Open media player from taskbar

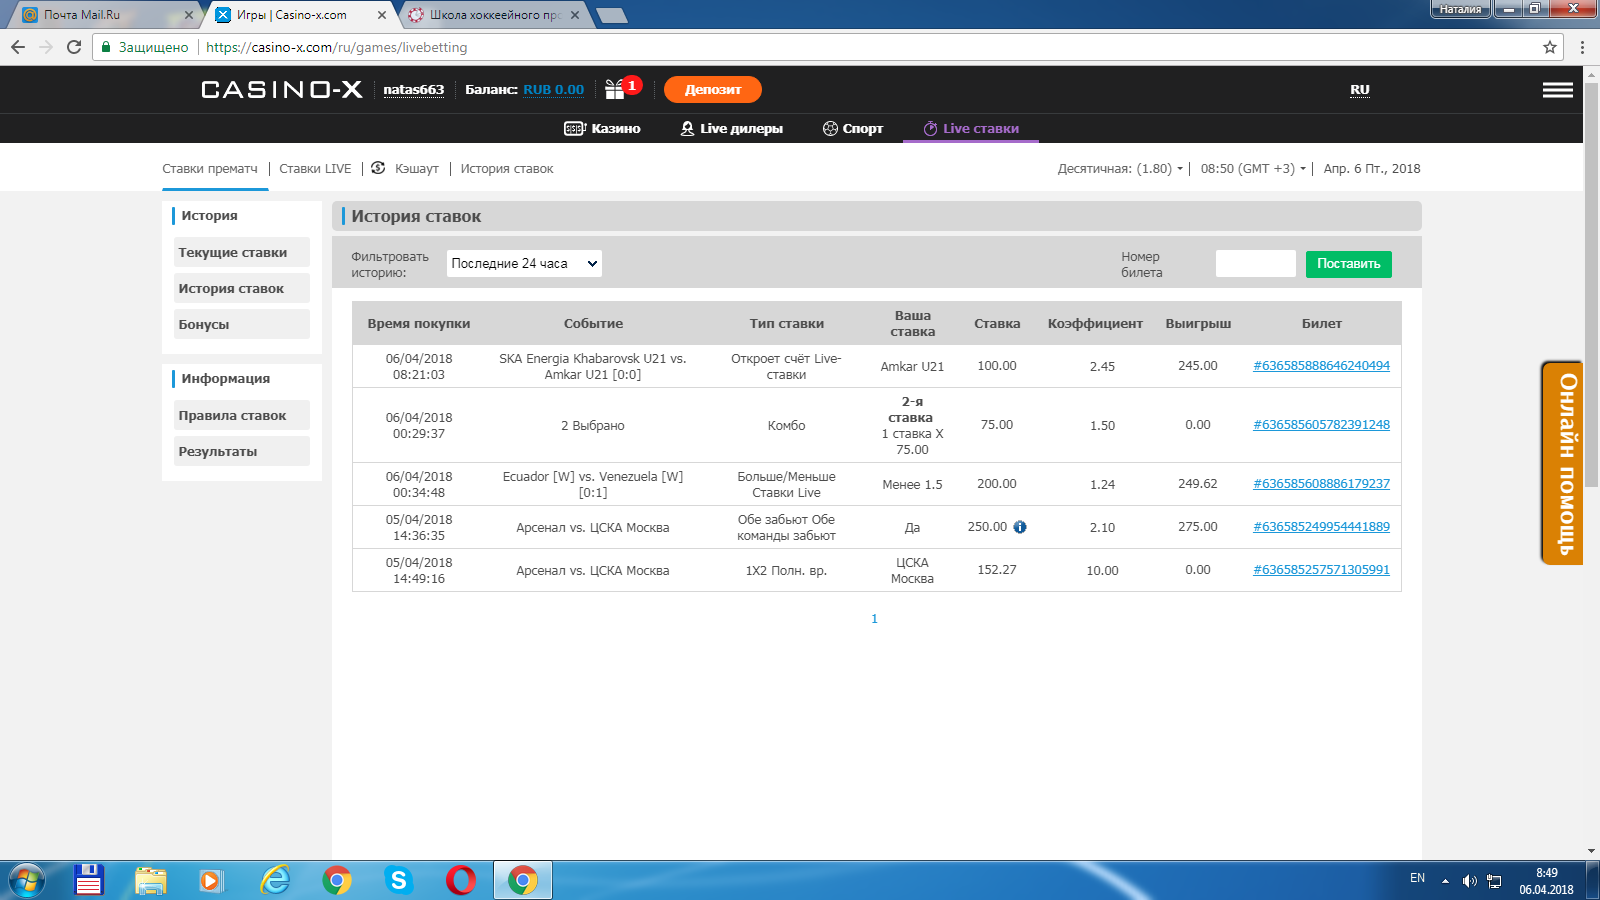pos(211,880)
